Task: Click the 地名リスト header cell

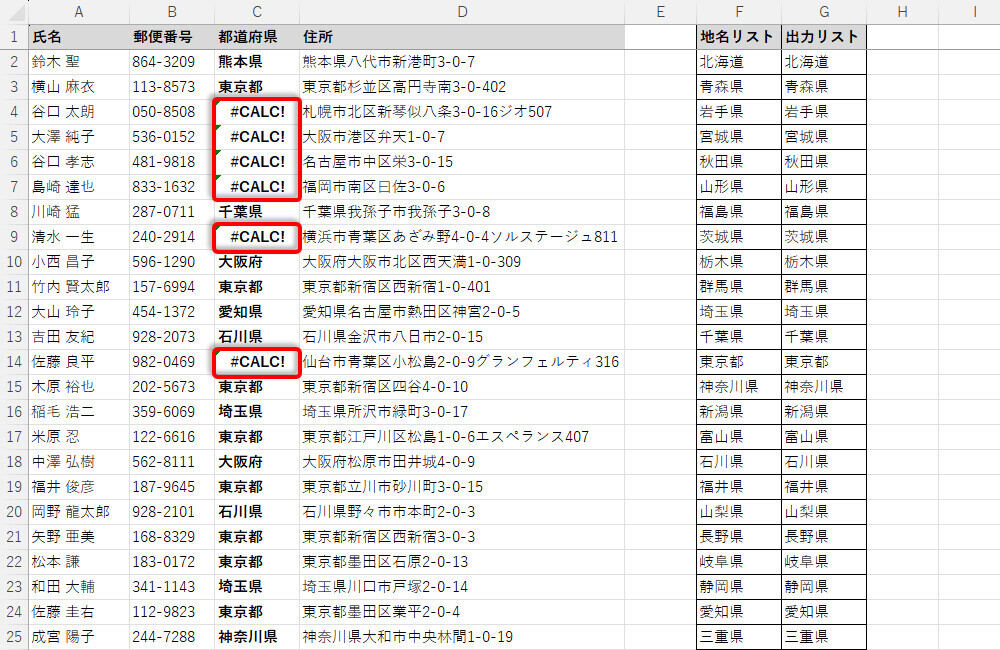Action: point(738,37)
